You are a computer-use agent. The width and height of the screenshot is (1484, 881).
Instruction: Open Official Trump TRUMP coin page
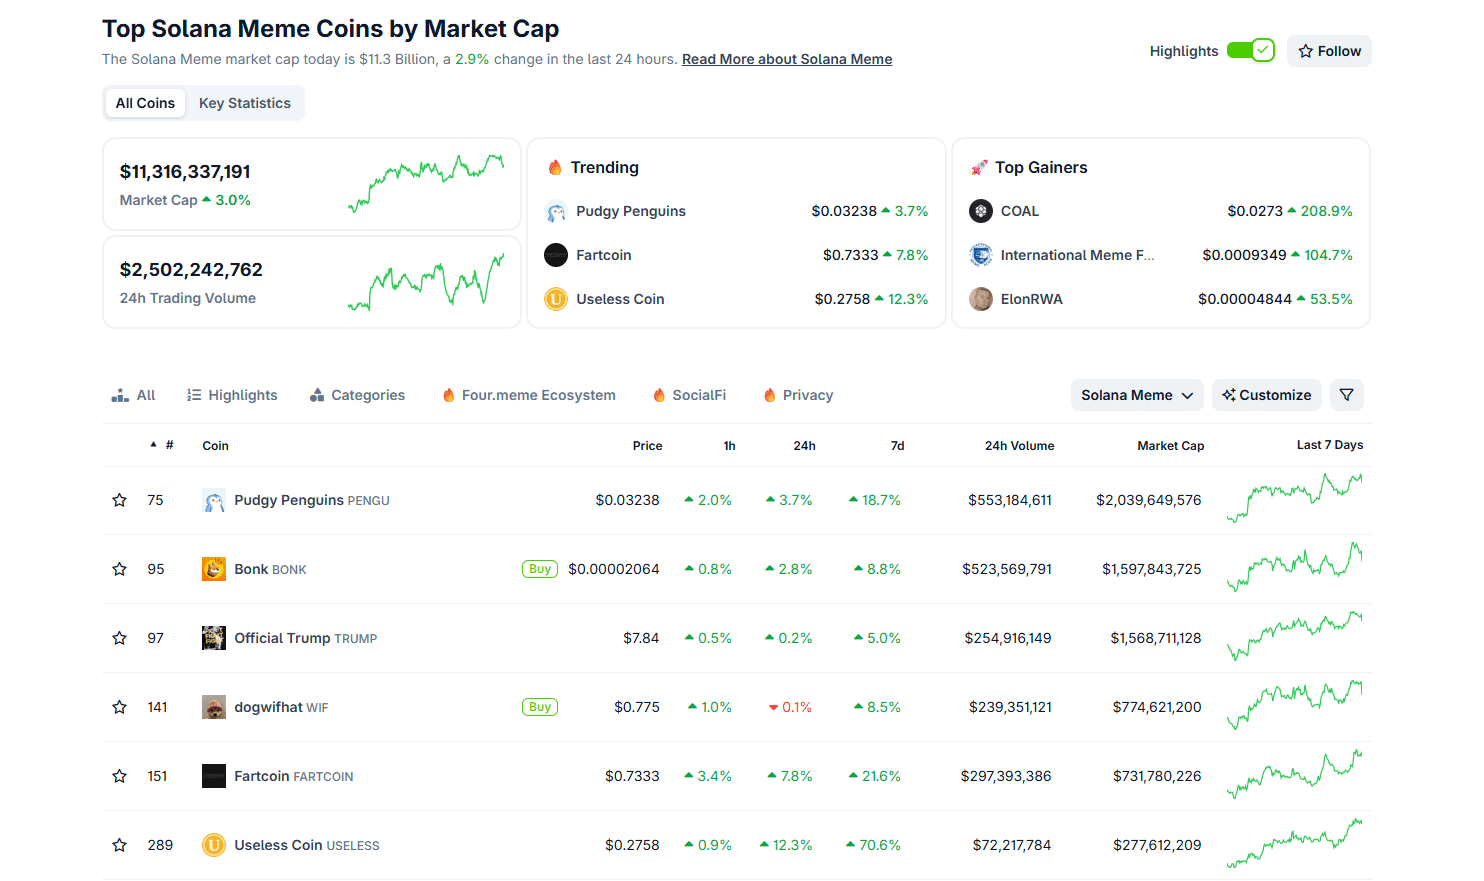tap(306, 638)
